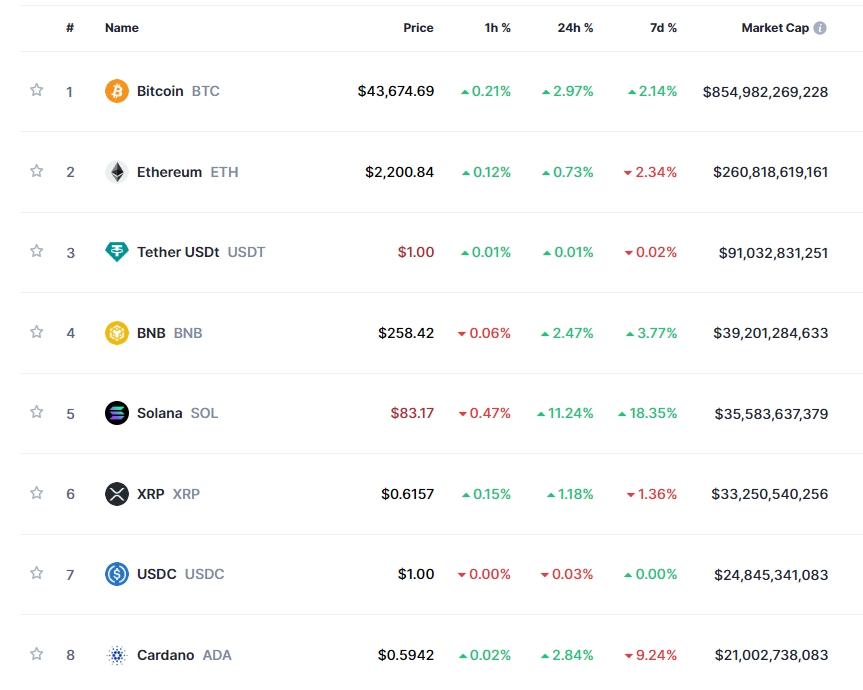
Task: Open BNB via its yellow logo
Action: click(117, 332)
